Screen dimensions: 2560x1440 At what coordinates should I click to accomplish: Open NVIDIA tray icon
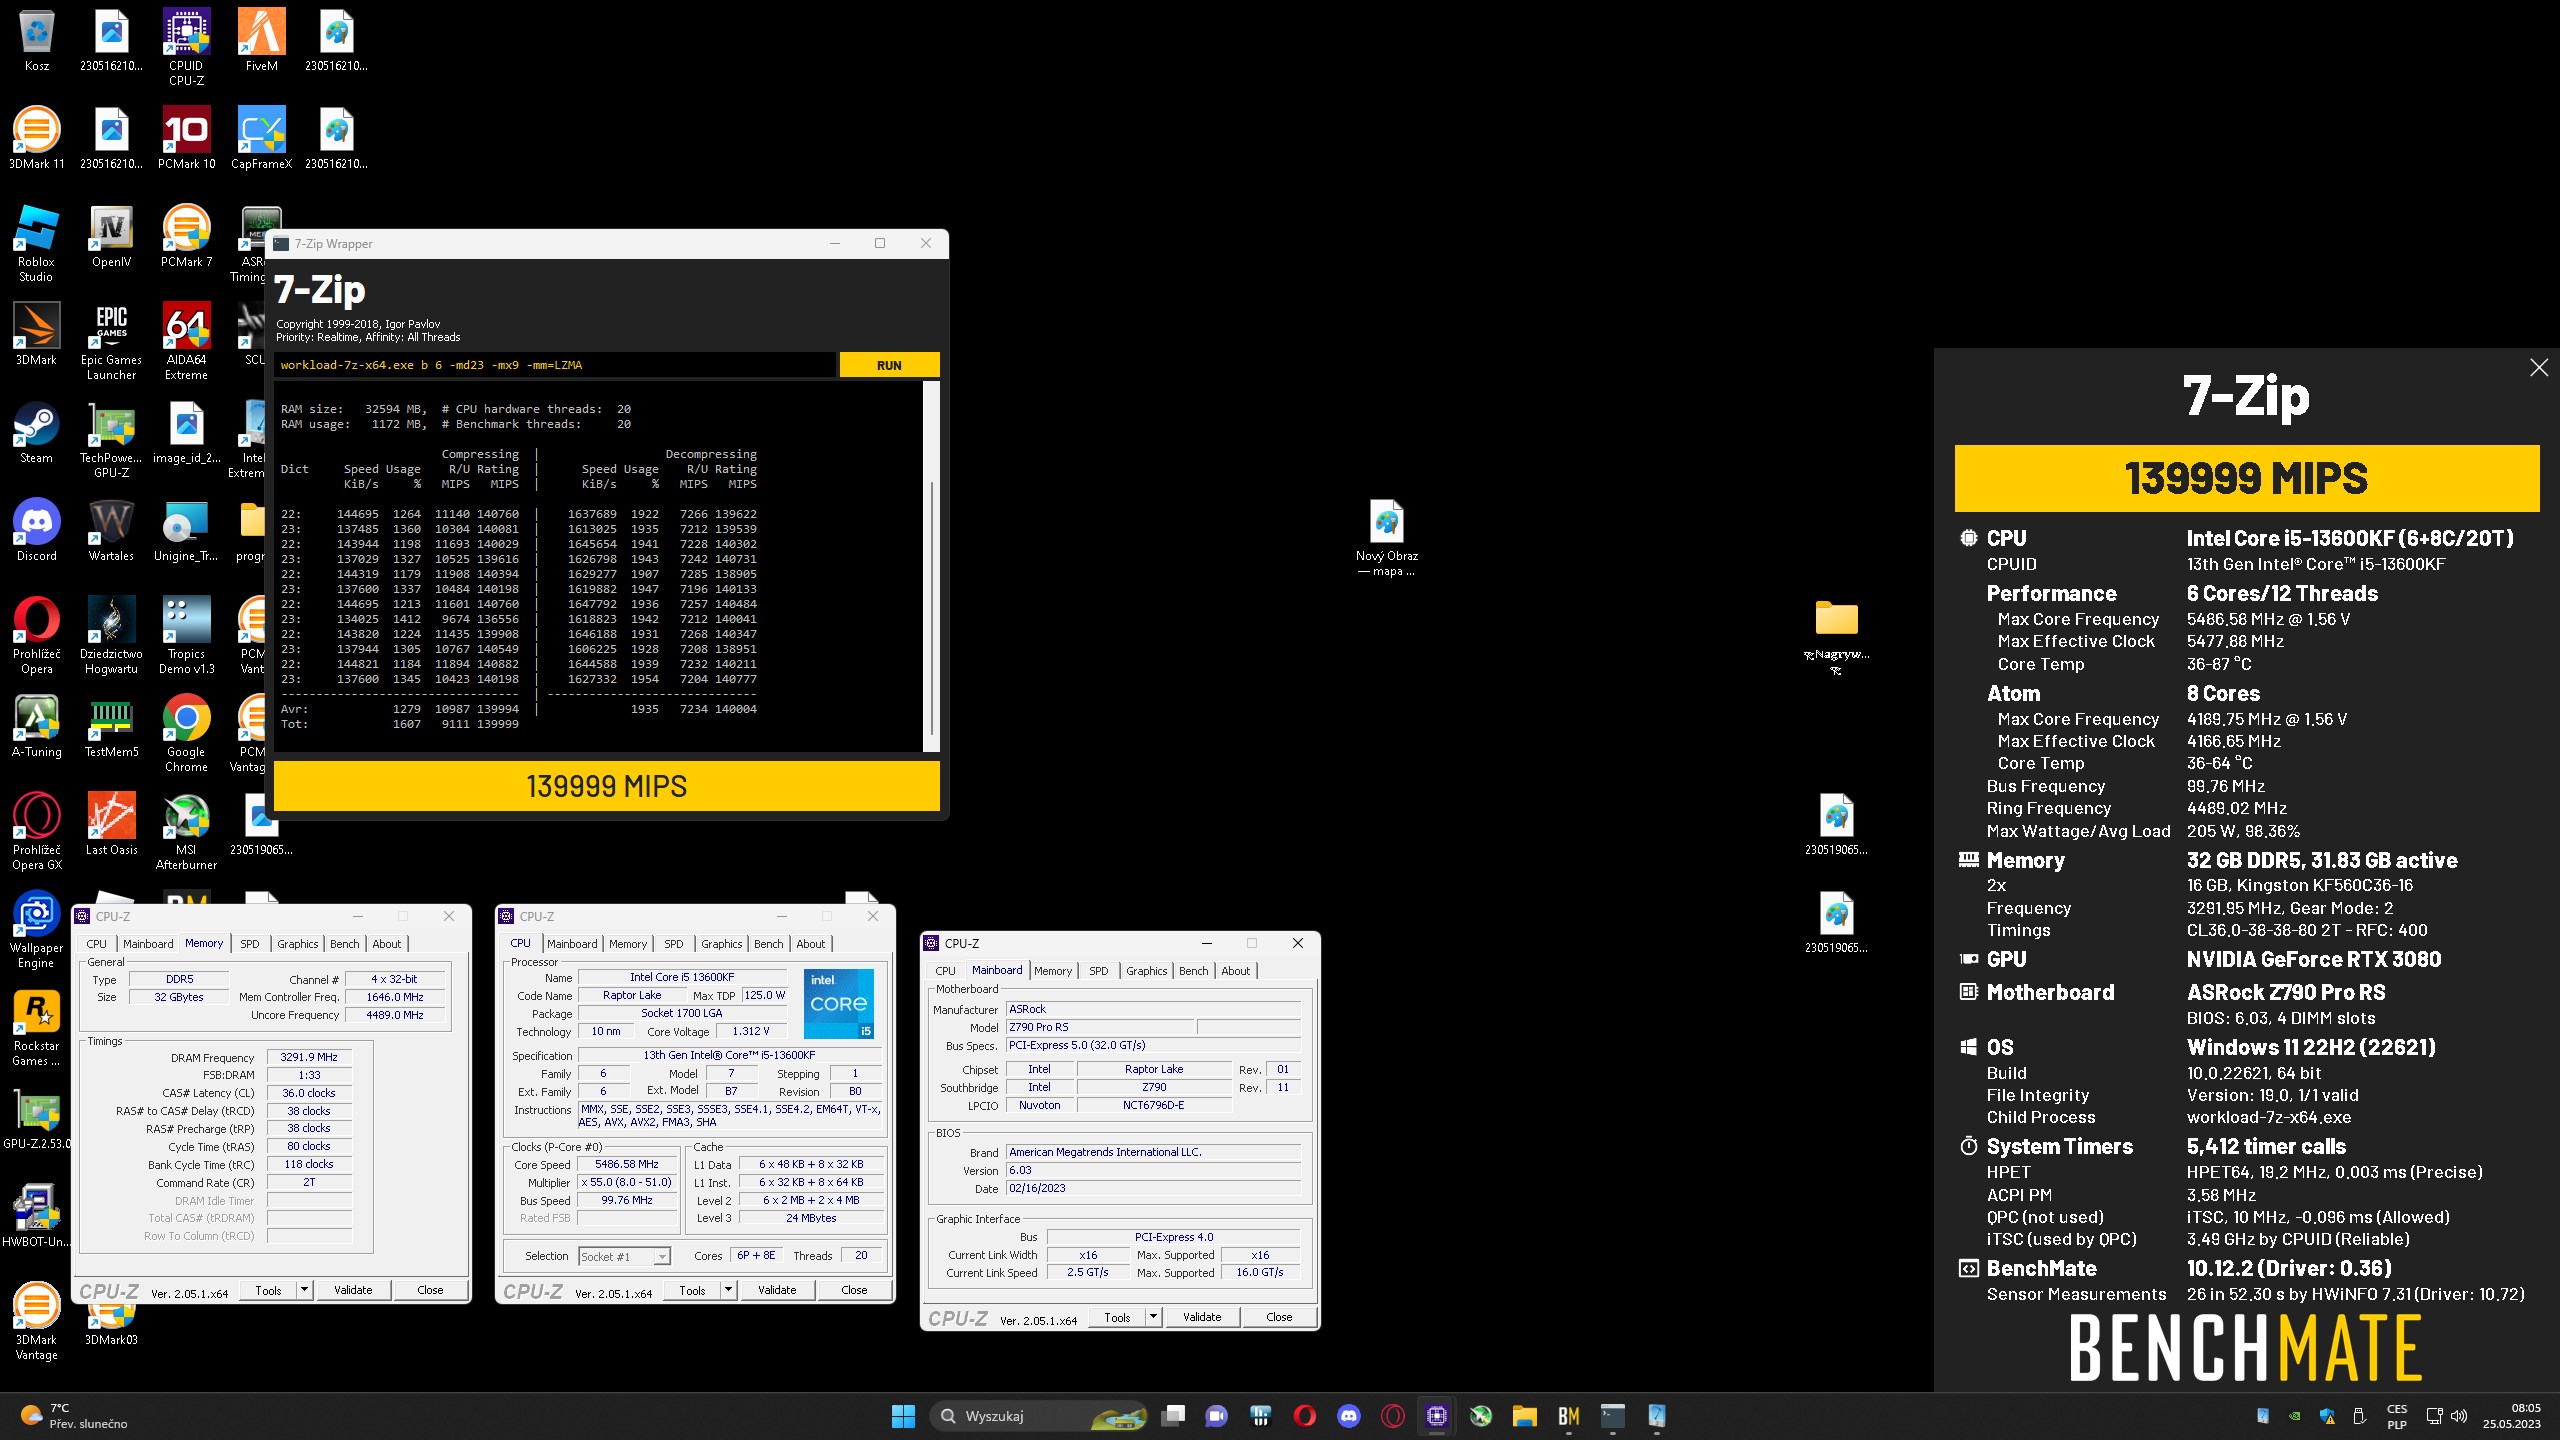(2295, 1416)
